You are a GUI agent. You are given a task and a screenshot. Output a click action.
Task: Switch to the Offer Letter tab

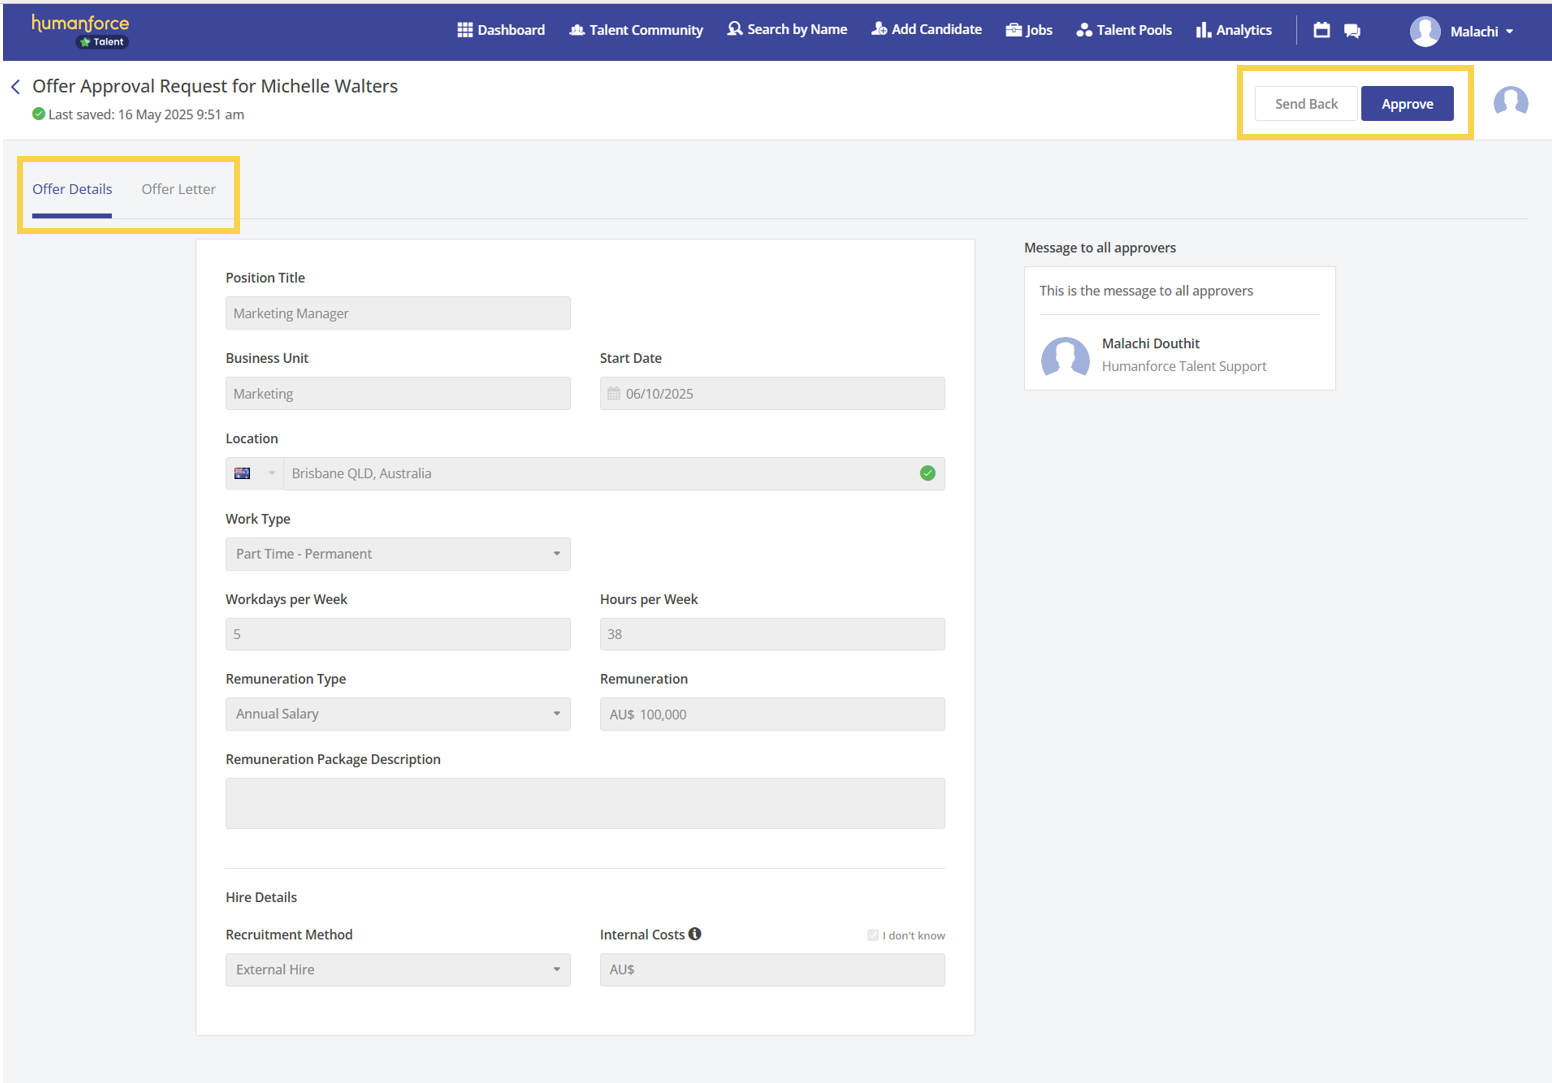[178, 189]
